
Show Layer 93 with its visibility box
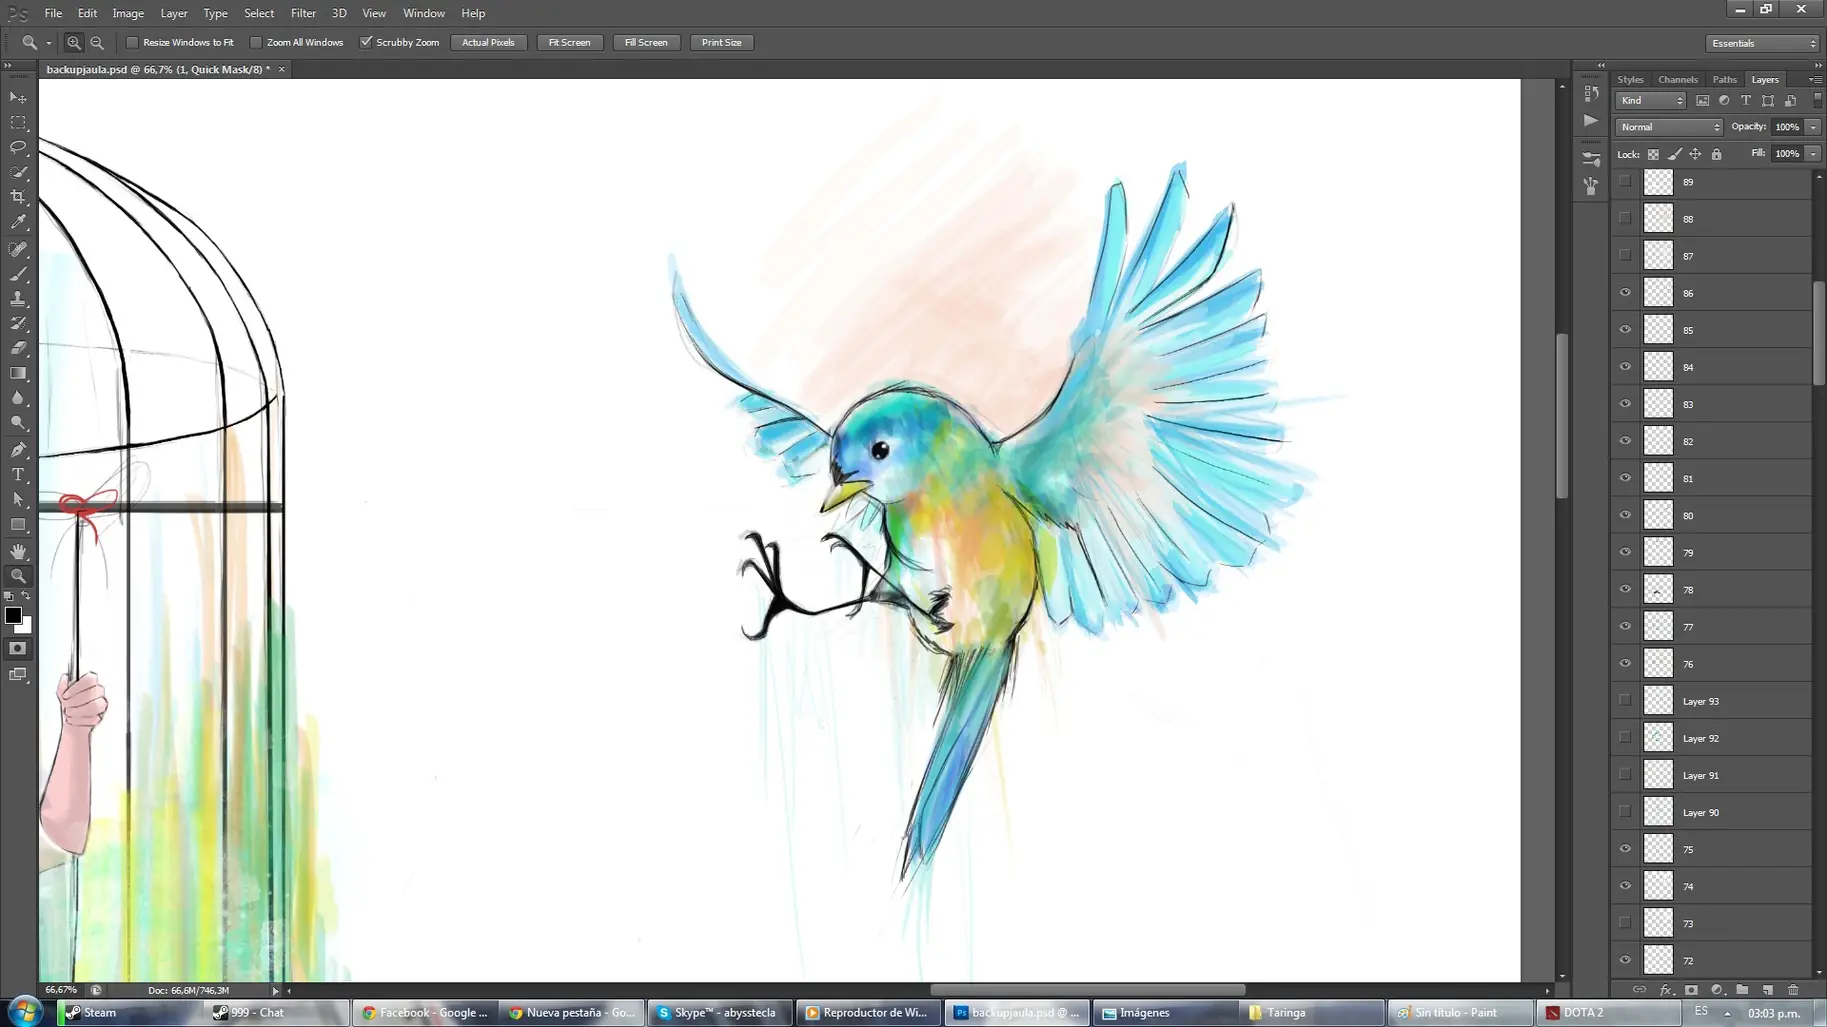[x=1625, y=701]
